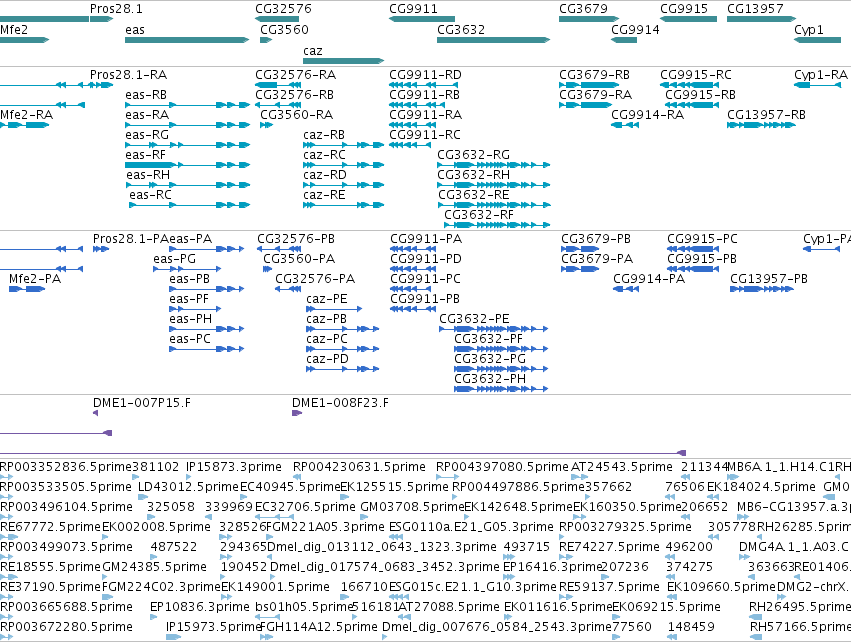Screen dimensions: 851x642
Task: Select the 'Mfe2' gene label
Action: [x=14, y=29]
